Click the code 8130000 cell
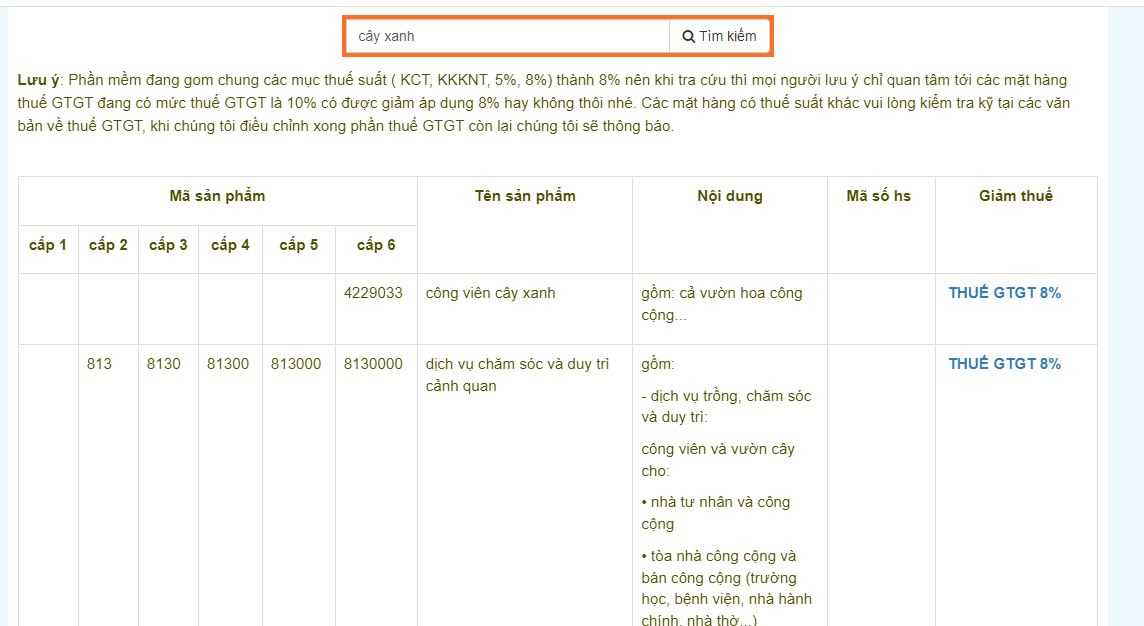 click(373, 364)
